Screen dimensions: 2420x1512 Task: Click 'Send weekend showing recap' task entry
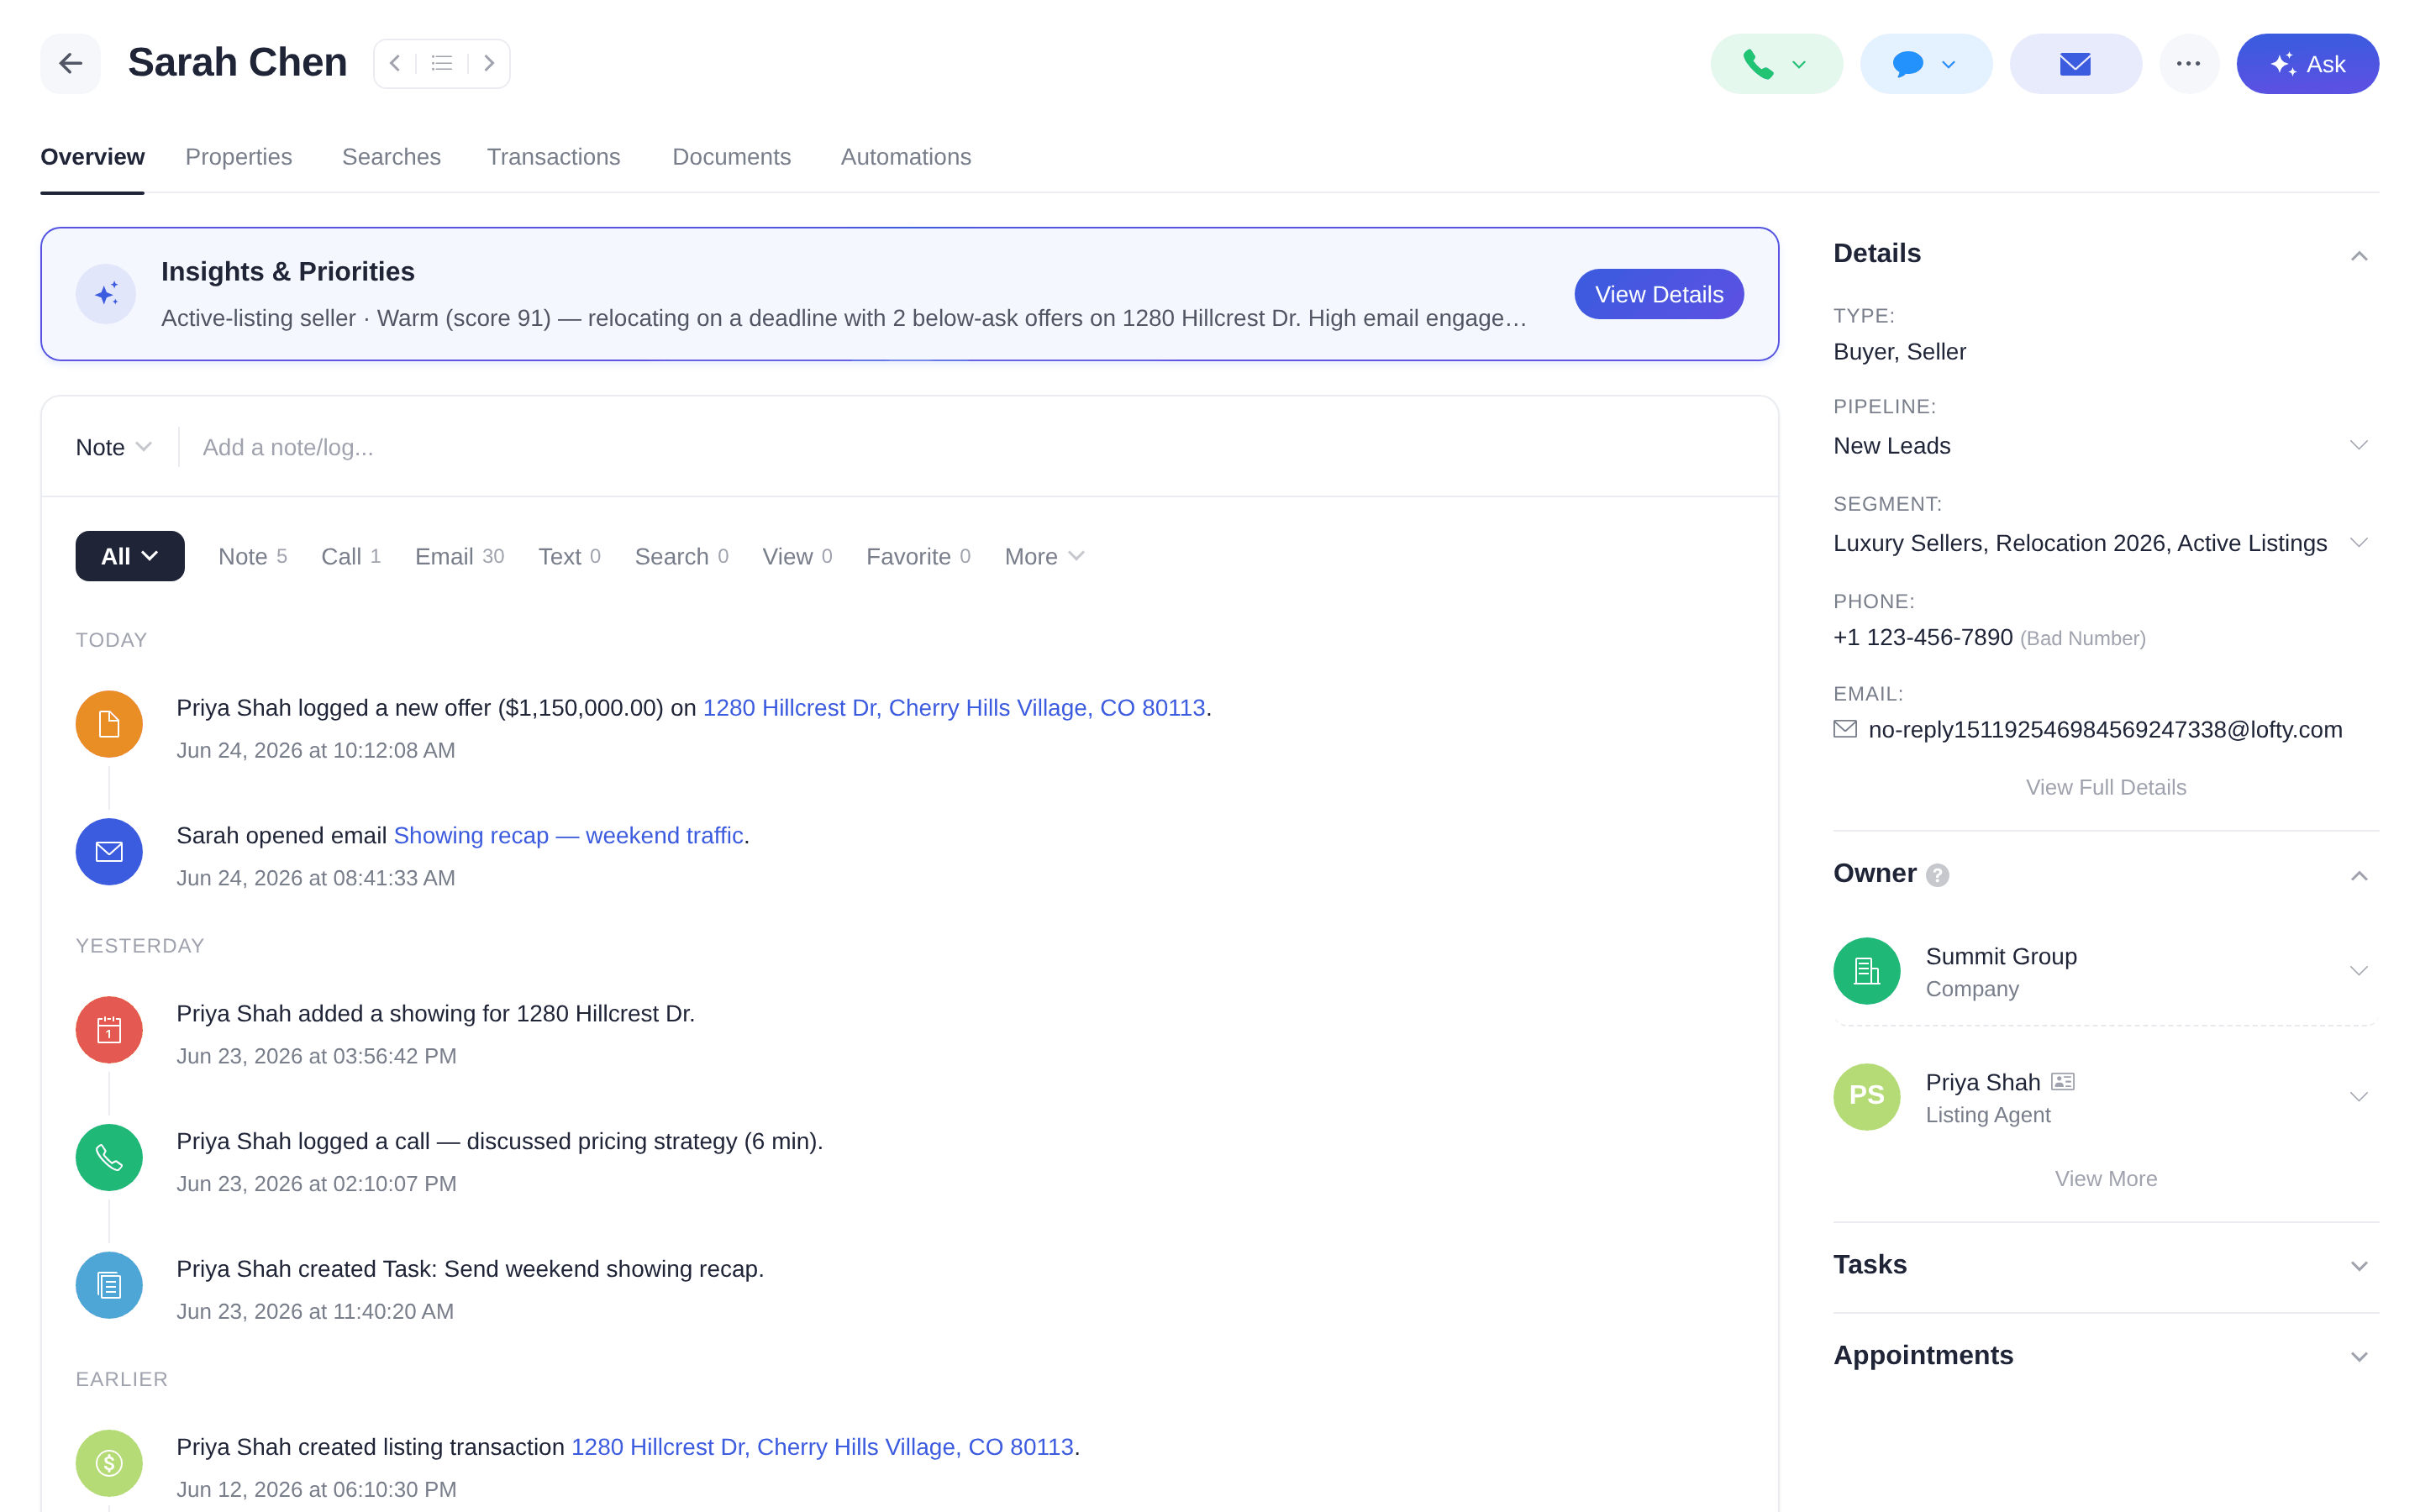click(x=470, y=1270)
